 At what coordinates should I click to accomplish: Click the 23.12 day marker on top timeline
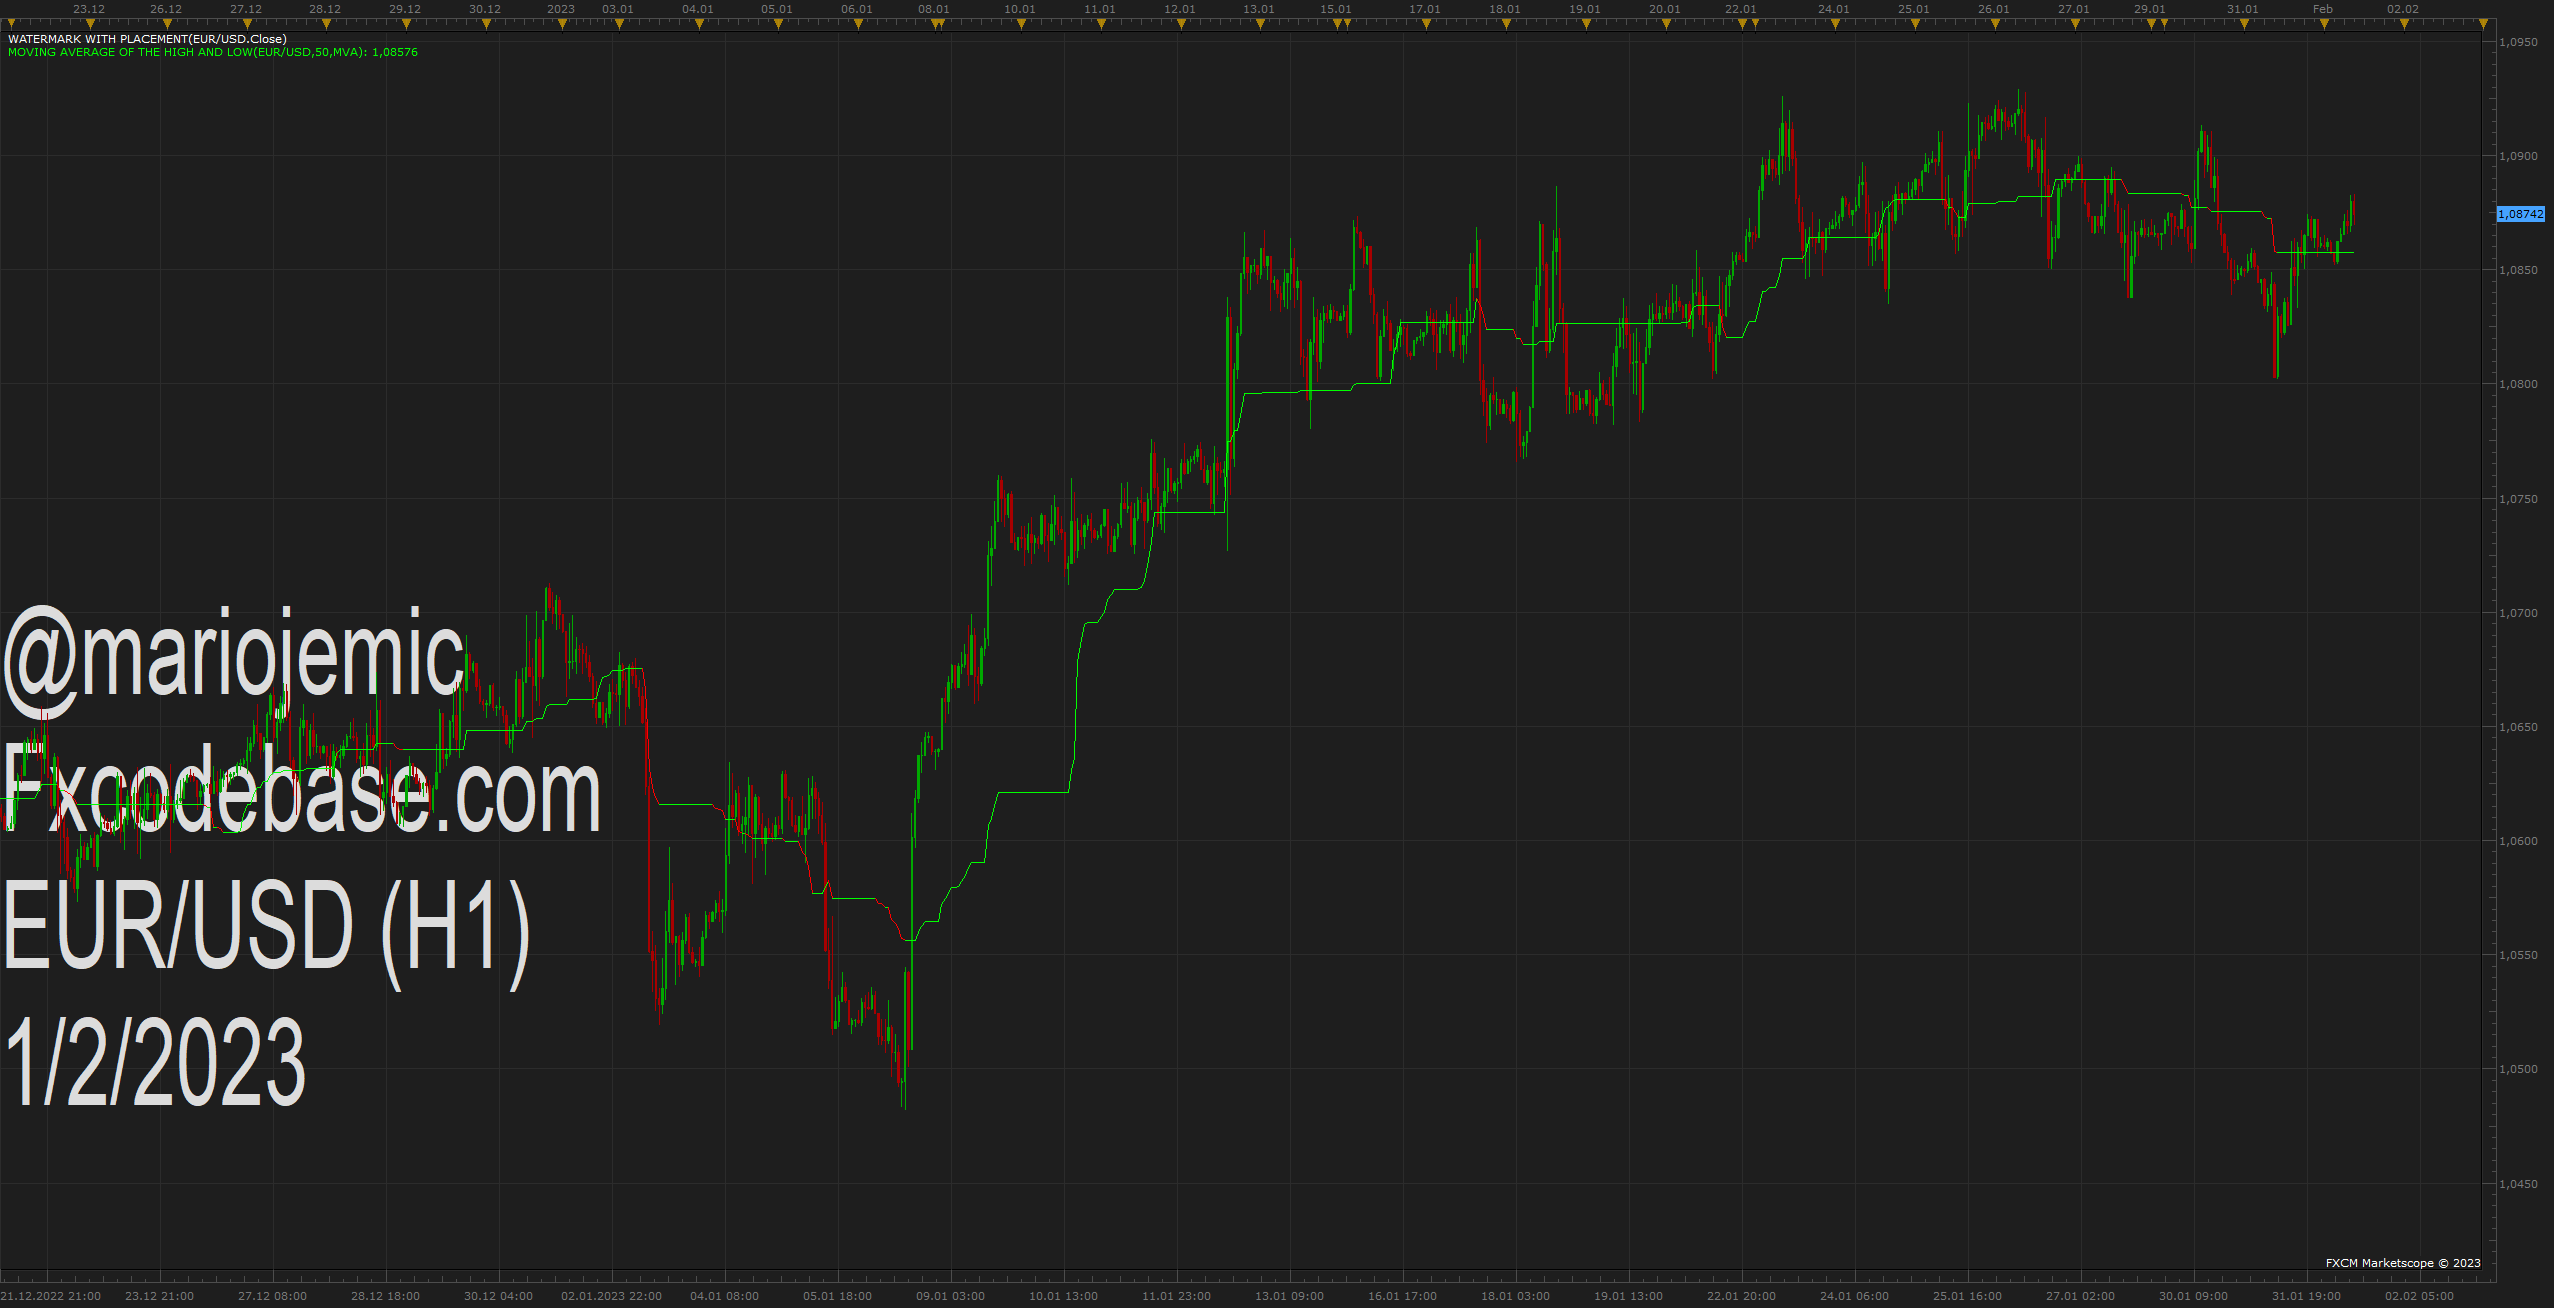tap(89, 9)
